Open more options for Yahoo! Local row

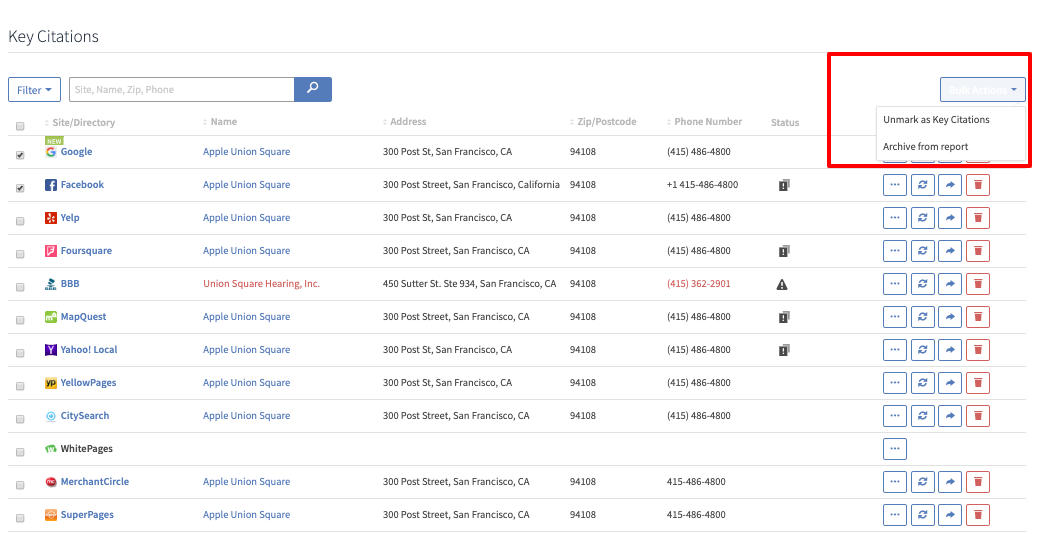[895, 350]
